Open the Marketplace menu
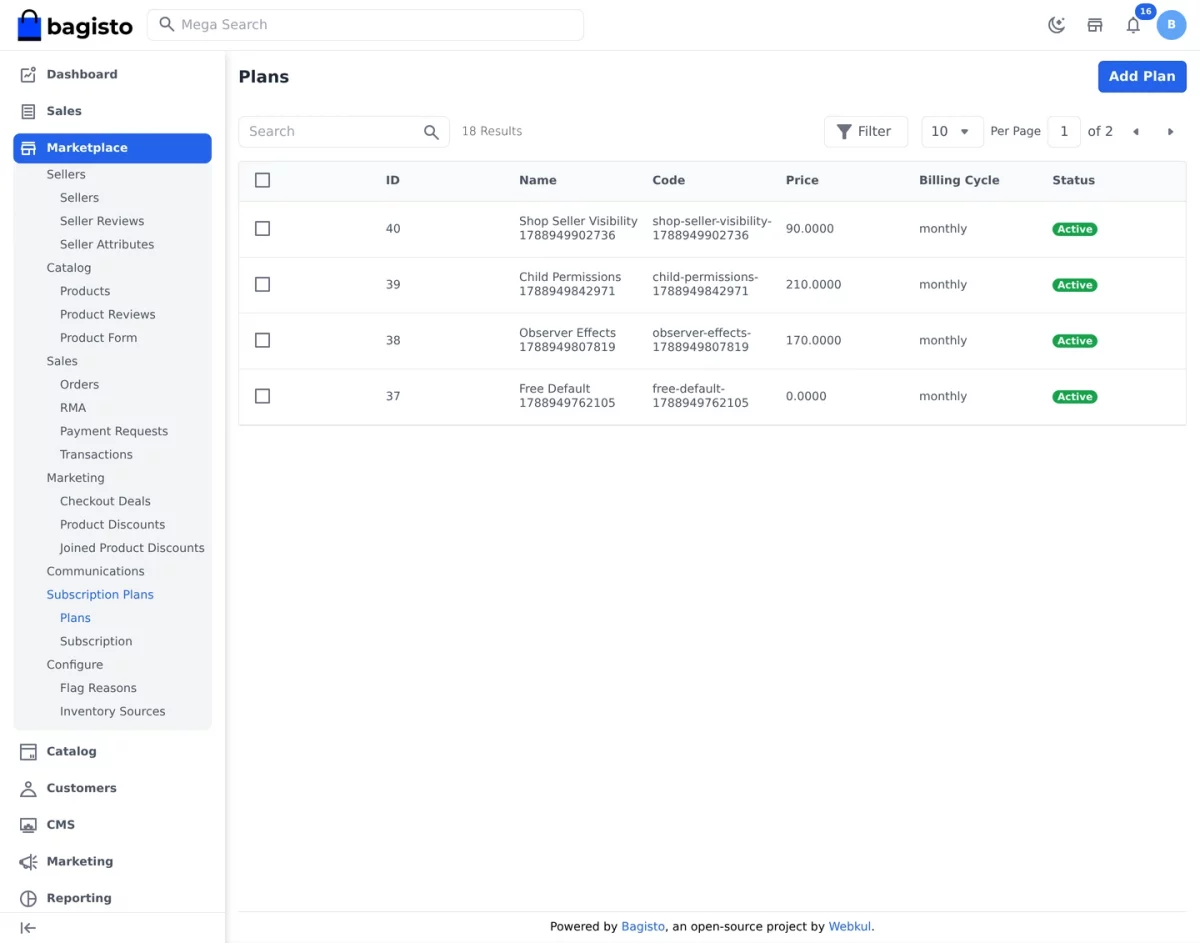Viewport: 1200px width, 943px height. (x=112, y=148)
